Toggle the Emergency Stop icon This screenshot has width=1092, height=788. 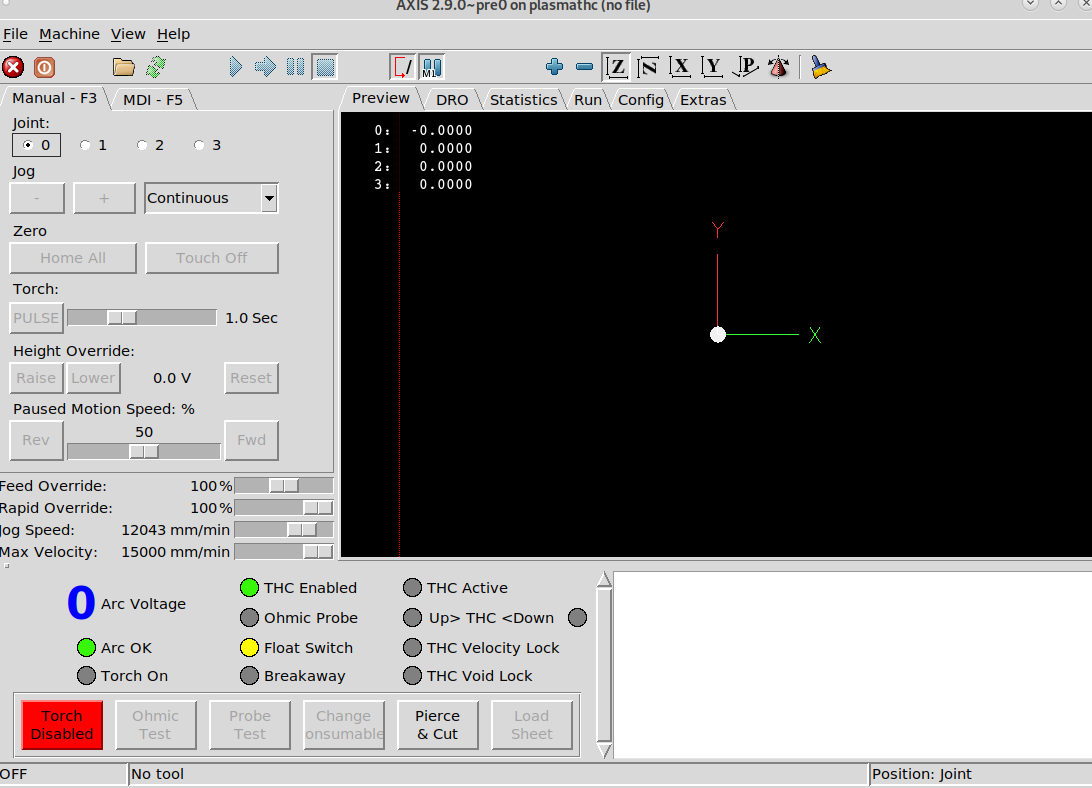pos(13,68)
